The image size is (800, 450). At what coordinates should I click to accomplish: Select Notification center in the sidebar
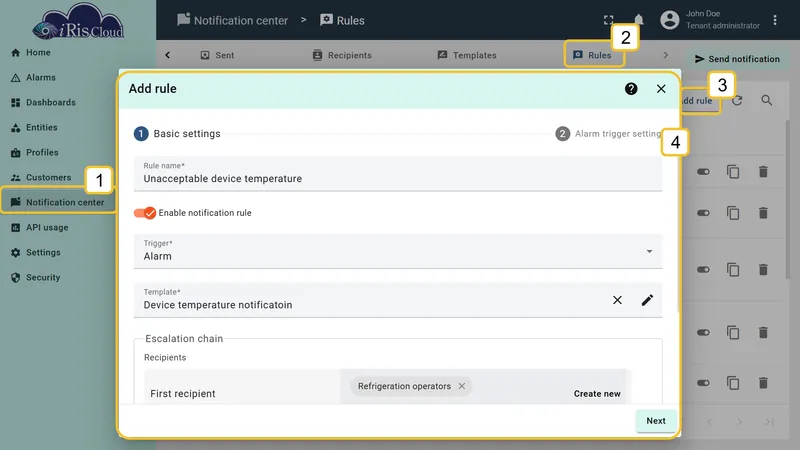58,203
